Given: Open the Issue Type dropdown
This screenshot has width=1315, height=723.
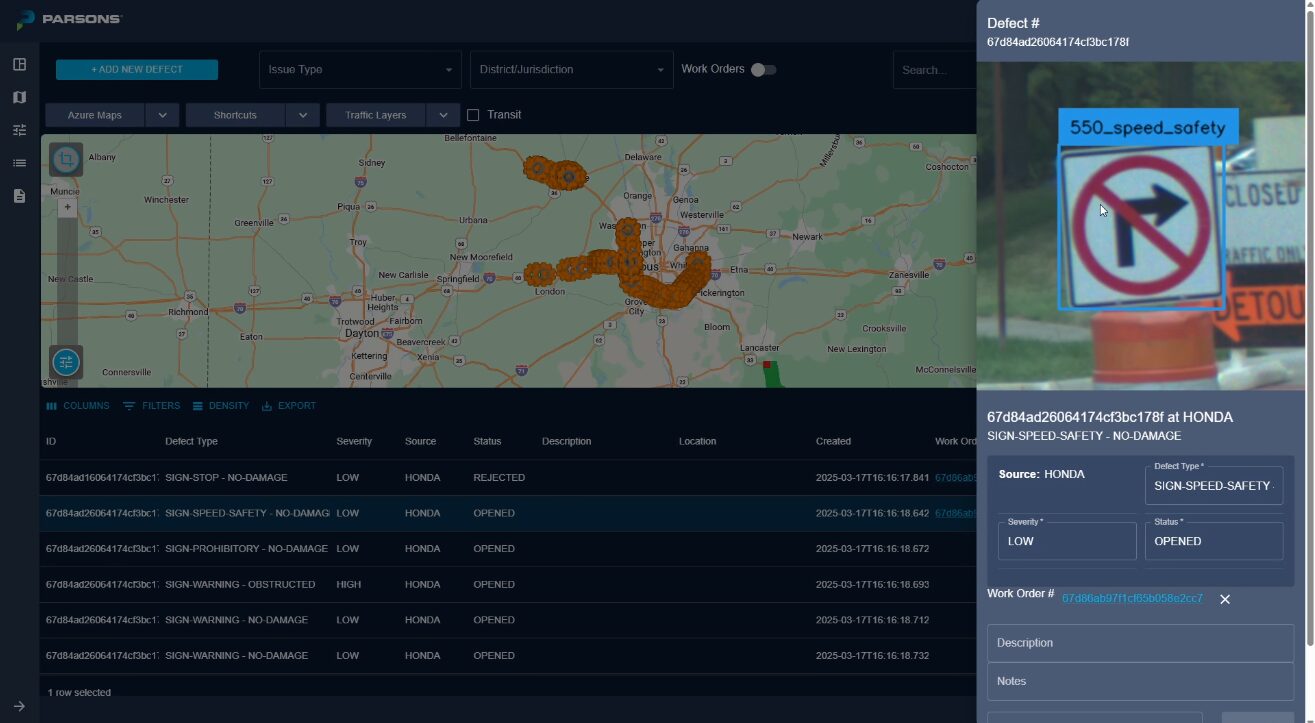Looking at the screenshot, I should [x=360, y=70].
